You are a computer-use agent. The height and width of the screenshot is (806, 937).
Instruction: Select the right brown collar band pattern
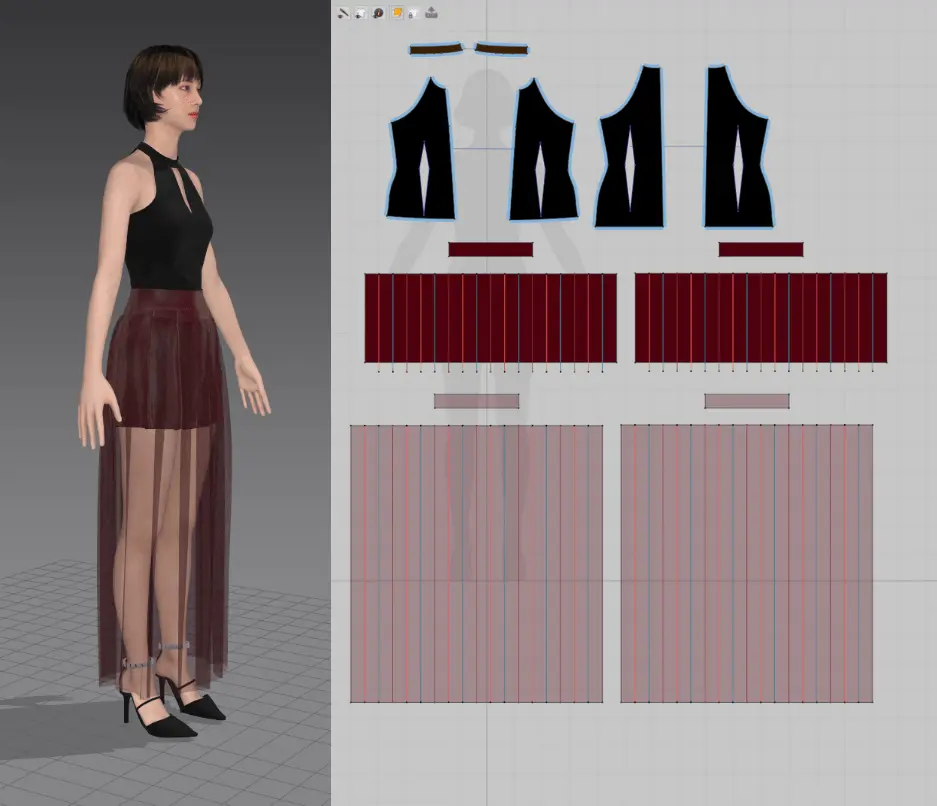click(501, 49)
